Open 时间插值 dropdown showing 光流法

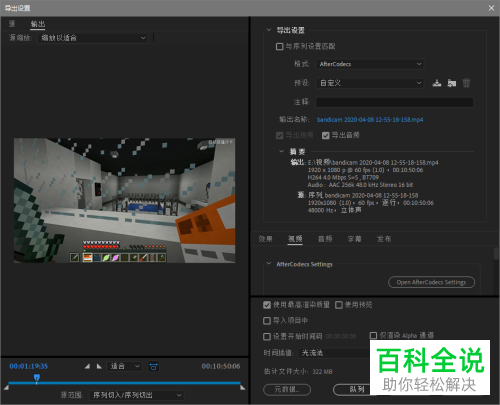(x=333, y=353)
